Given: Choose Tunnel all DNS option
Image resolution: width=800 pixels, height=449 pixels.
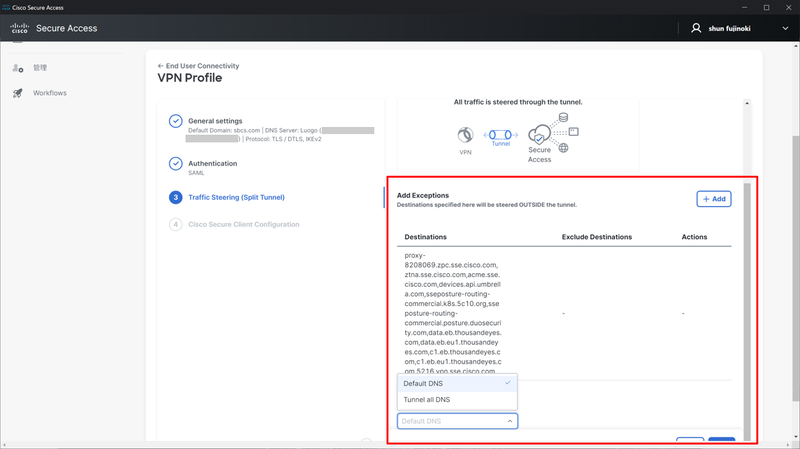Looking at the screenshot, I should [x=457, y=400].
